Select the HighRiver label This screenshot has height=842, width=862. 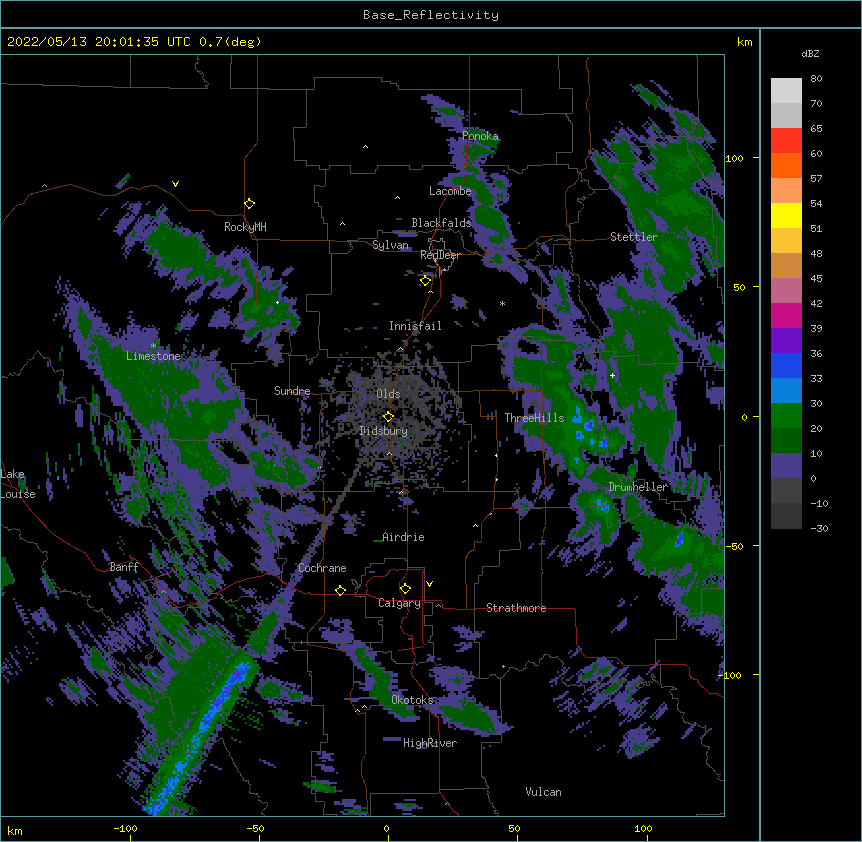[430, 743]
